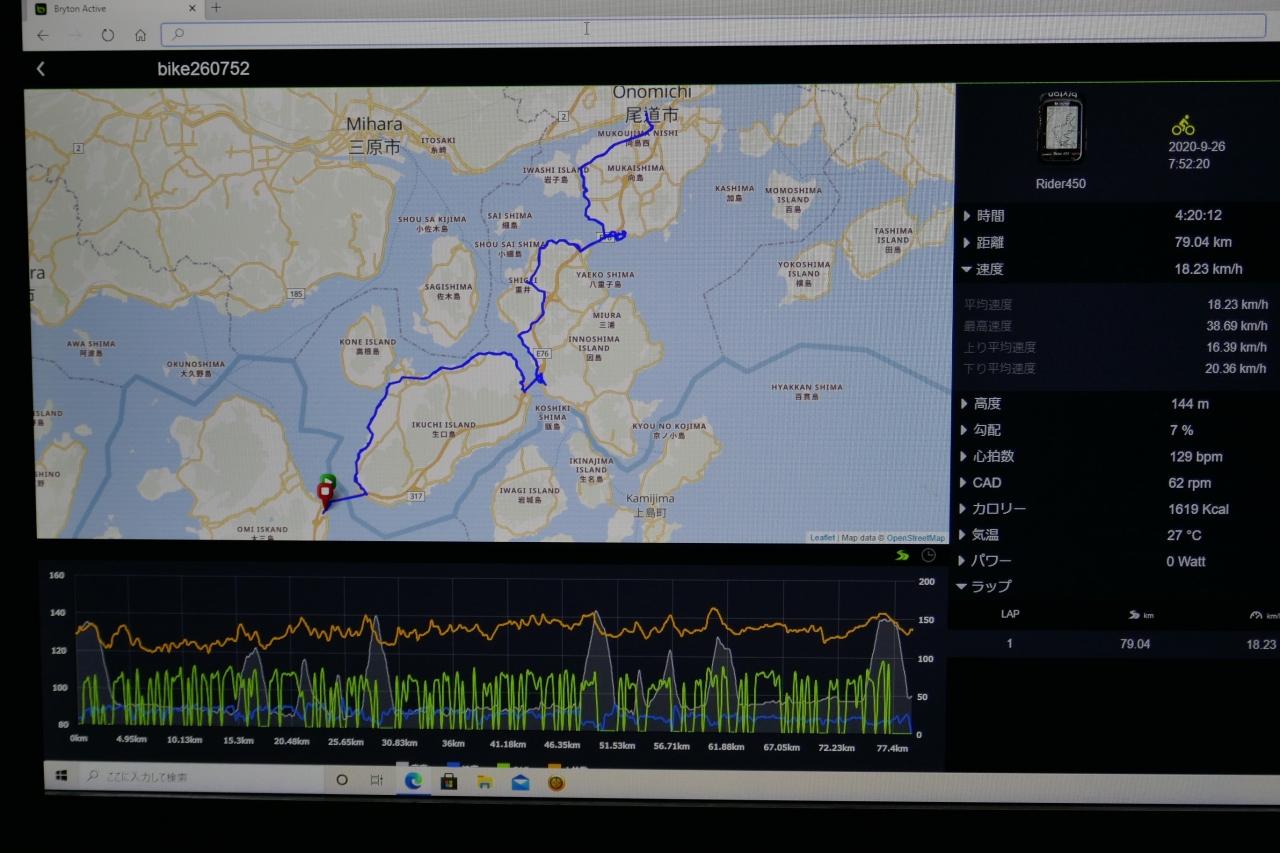
Task: Reload the page with refresh icon
Action: (108, 35)
